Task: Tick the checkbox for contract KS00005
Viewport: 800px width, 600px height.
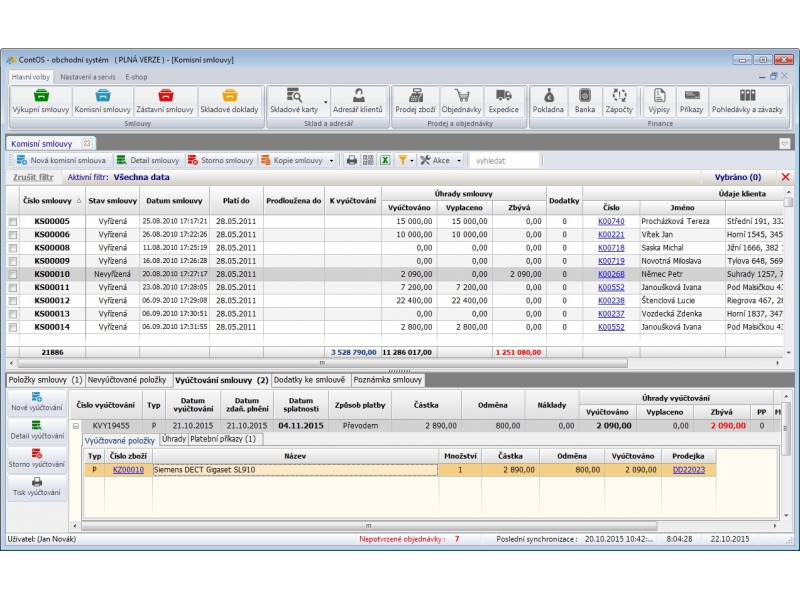Action: click(13, 221)
